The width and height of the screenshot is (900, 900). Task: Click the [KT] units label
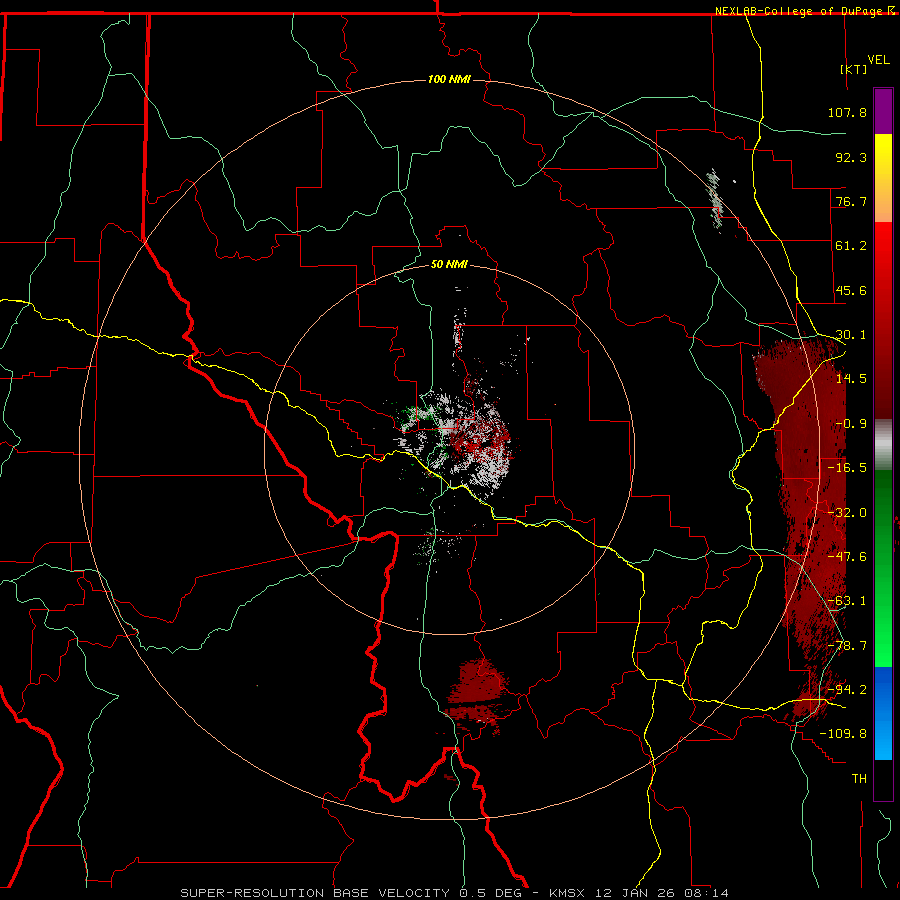(854, 69)
